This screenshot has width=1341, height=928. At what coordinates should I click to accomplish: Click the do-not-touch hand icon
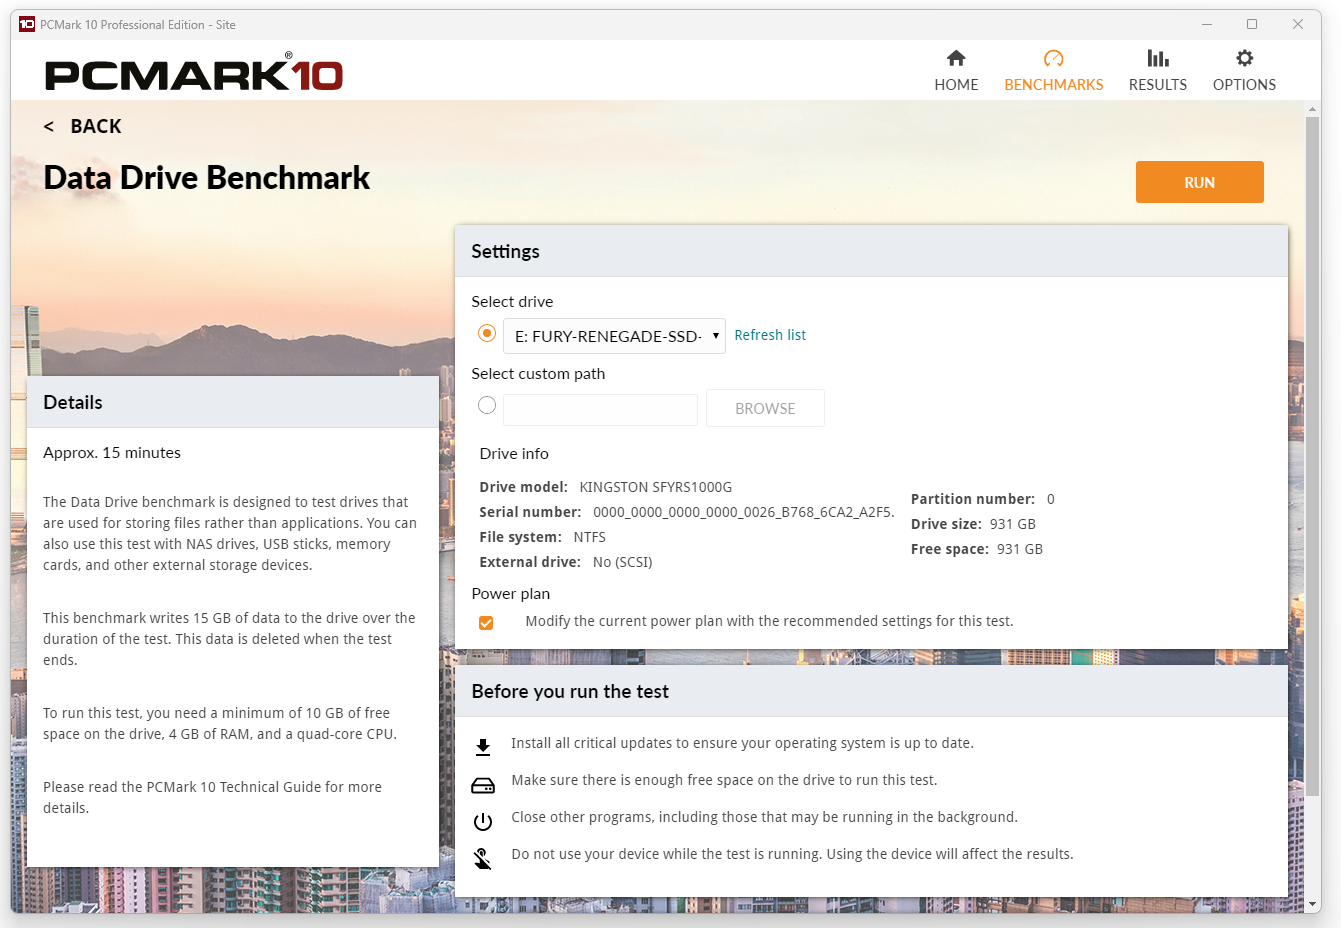483,859
